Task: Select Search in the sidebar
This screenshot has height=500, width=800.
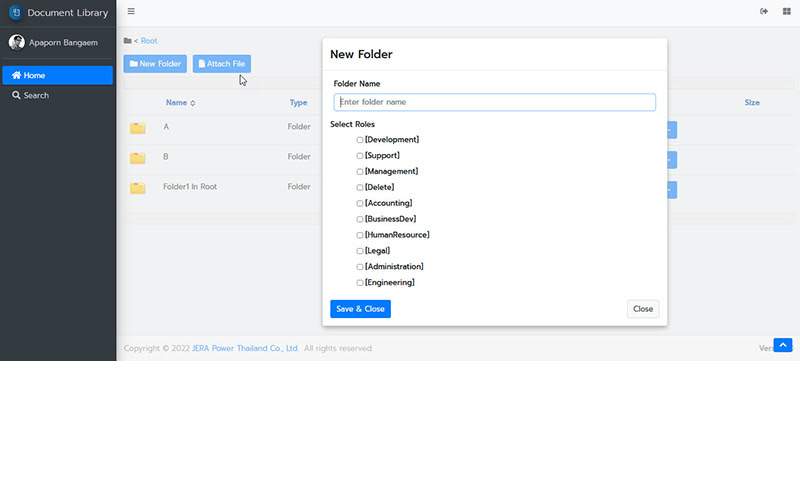Action: tap(57, 95)
